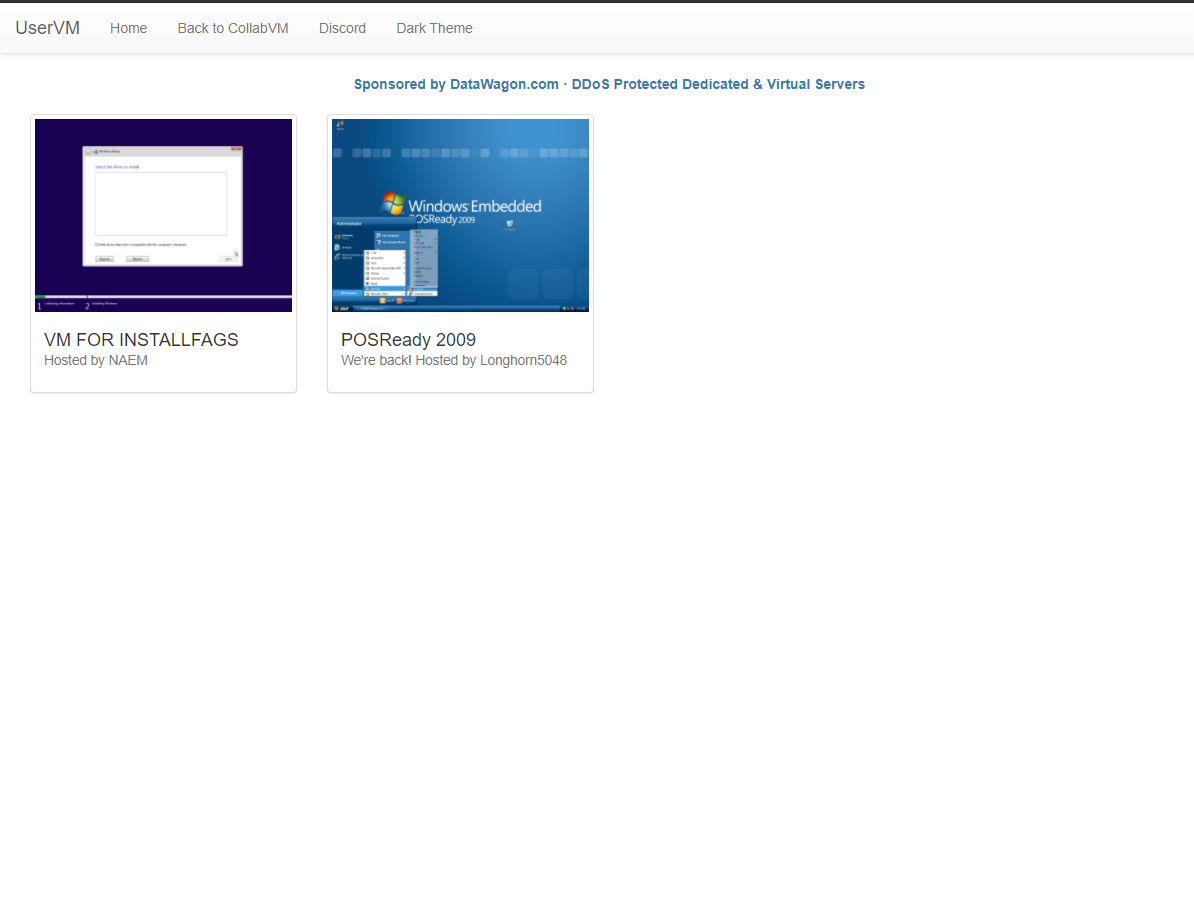
Task: Click the red Shut Down icon in preview
Action: point(400,299)
